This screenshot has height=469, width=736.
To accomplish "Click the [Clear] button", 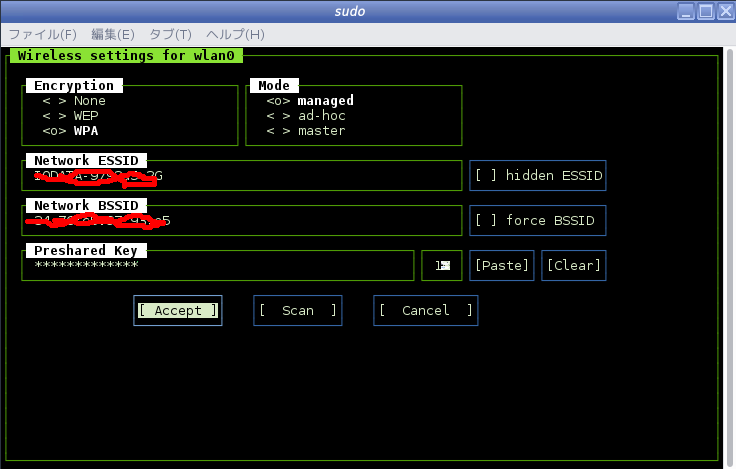I will [574, 266].
